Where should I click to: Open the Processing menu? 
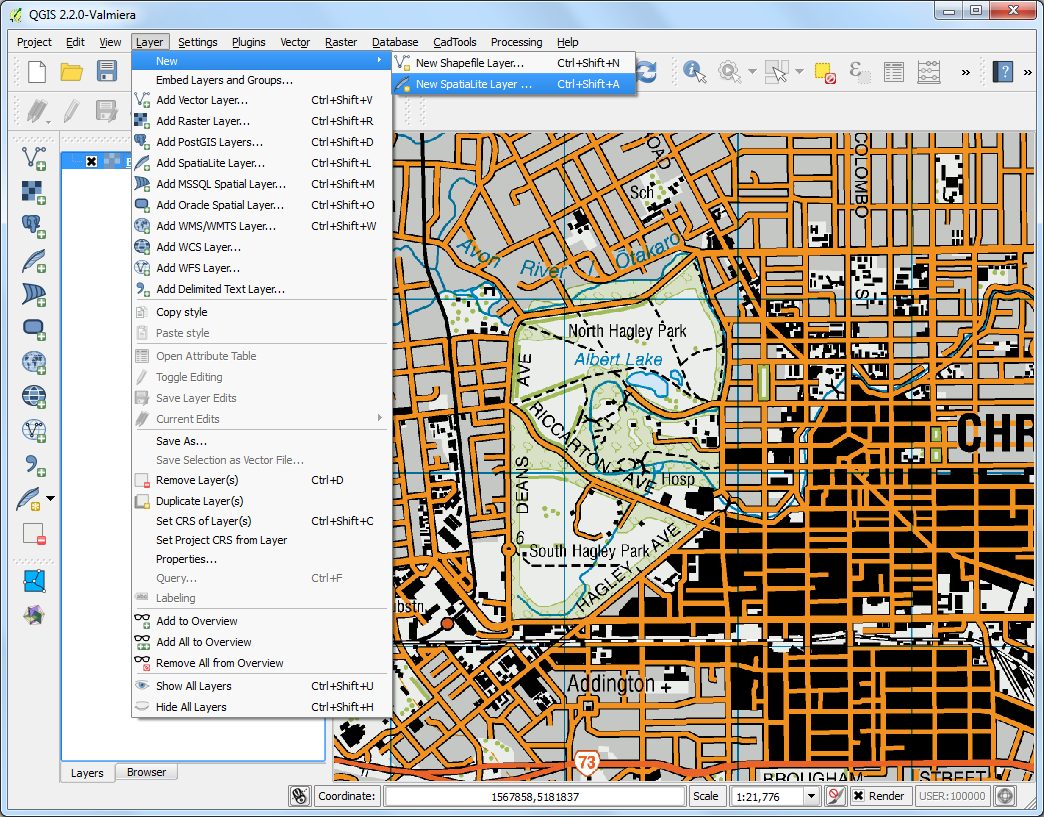pyautogui.click(x=517, y=42)
